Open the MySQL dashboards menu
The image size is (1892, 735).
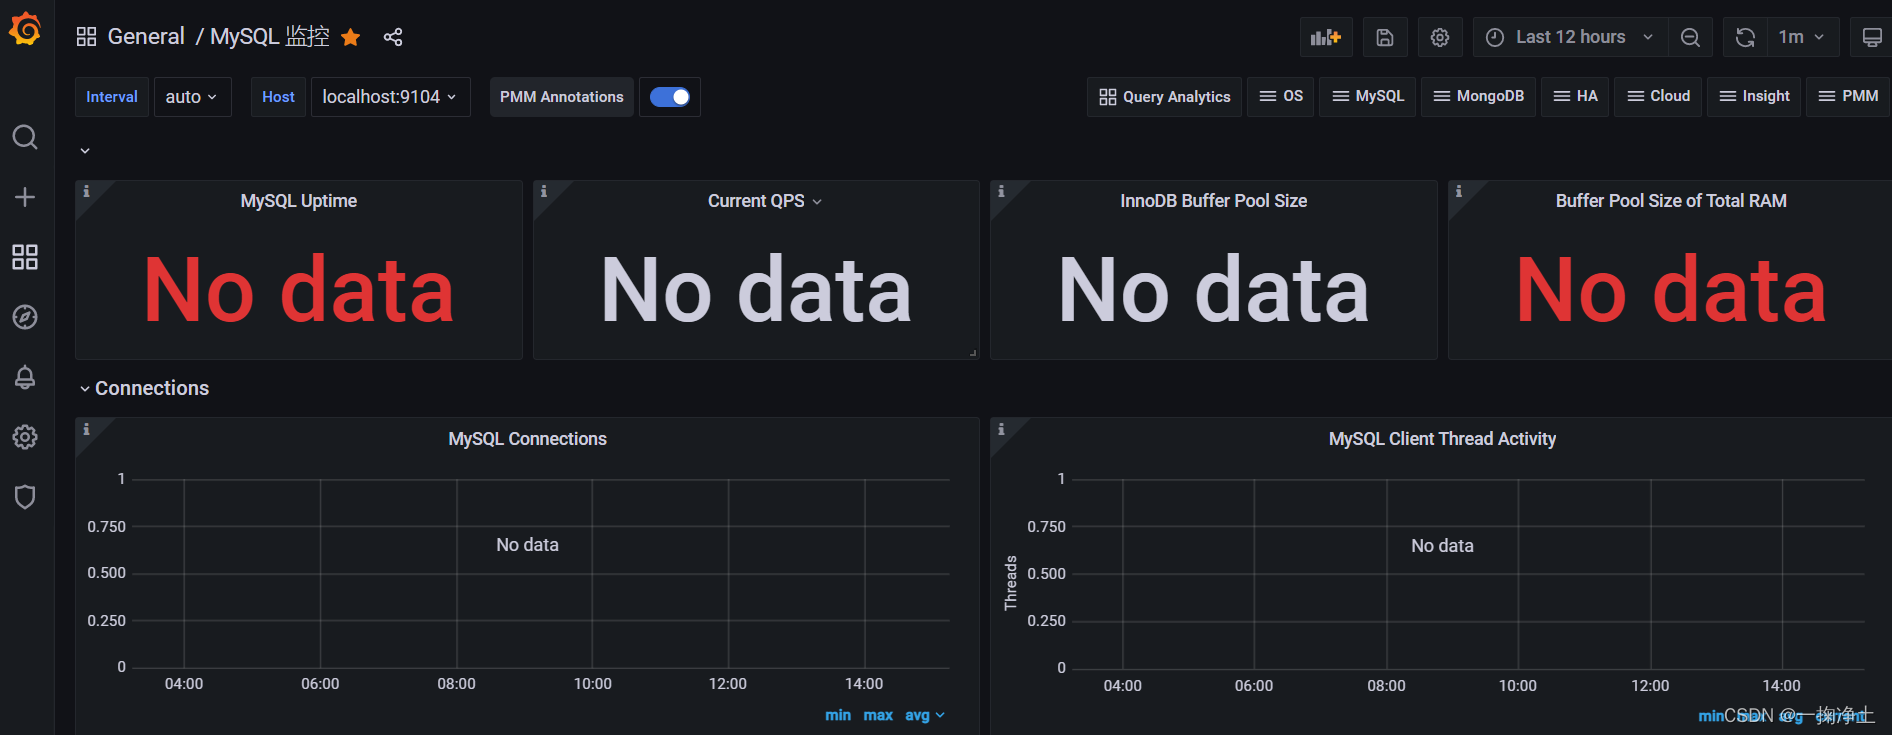[1368, 97]
